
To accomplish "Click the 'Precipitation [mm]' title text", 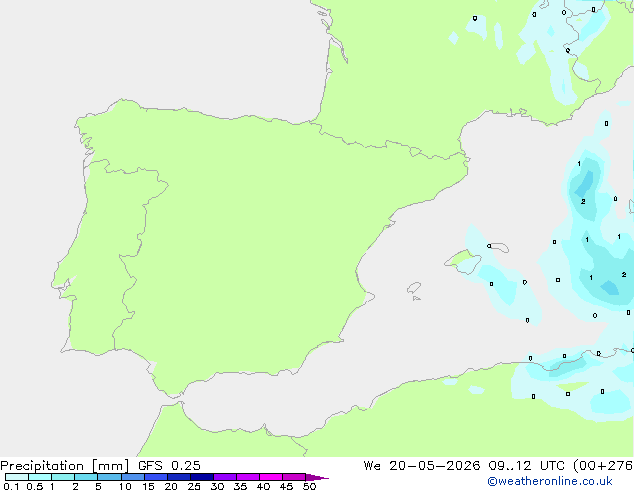I will click(x=65, y=466).
